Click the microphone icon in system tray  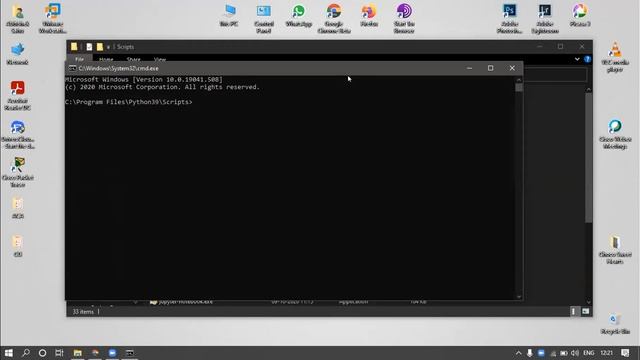click(x=529, y=353)
